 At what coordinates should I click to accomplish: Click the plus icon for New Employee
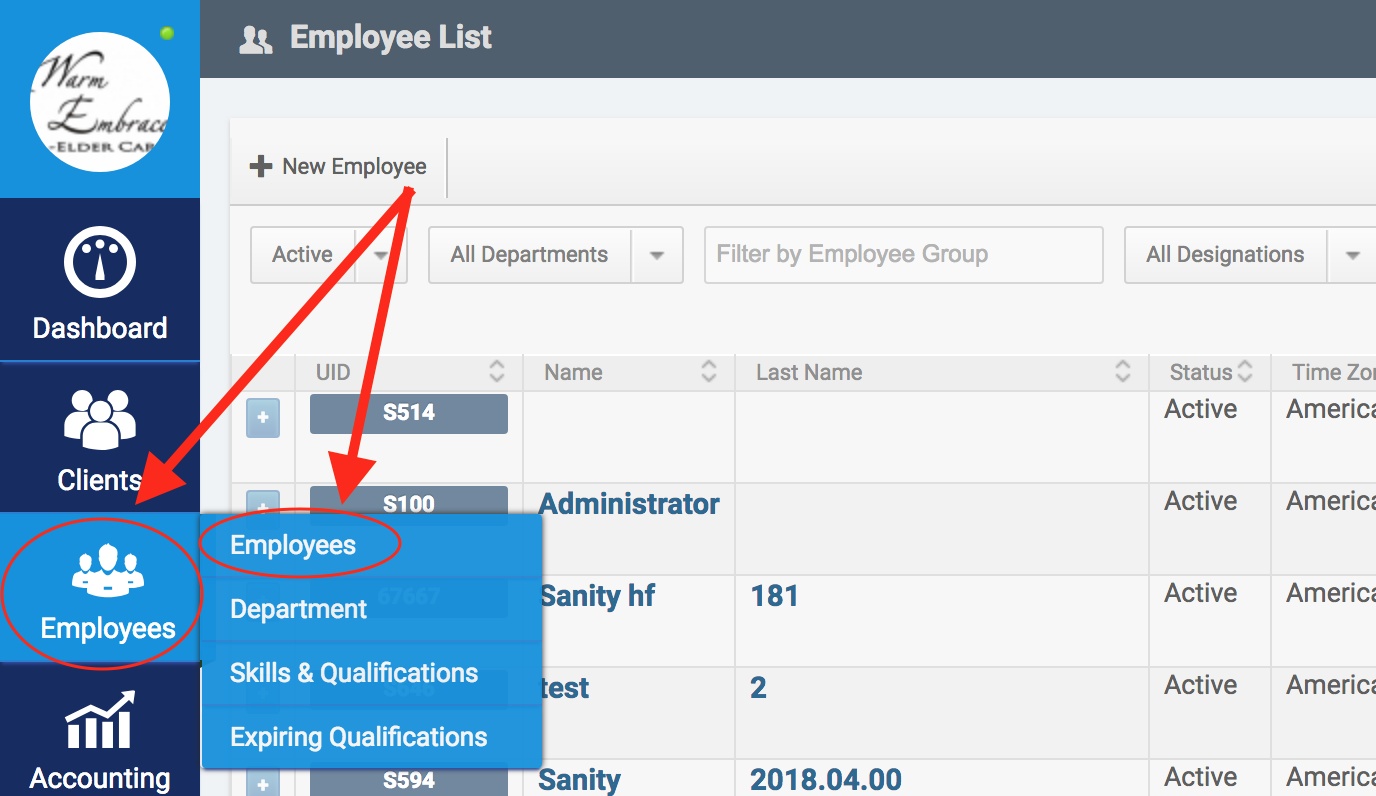tap(260, 167)
